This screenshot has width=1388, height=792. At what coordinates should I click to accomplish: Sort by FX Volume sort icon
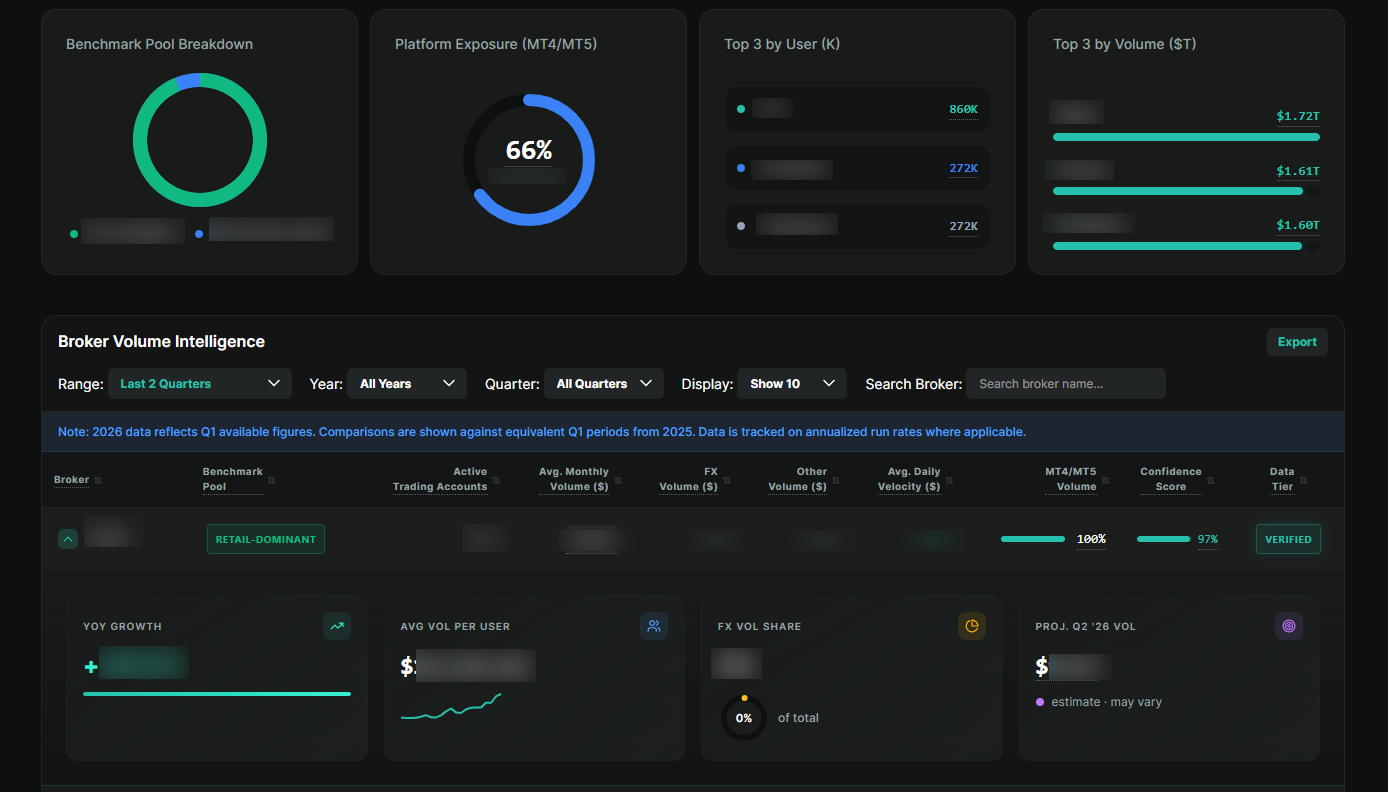tap(726, 481)
